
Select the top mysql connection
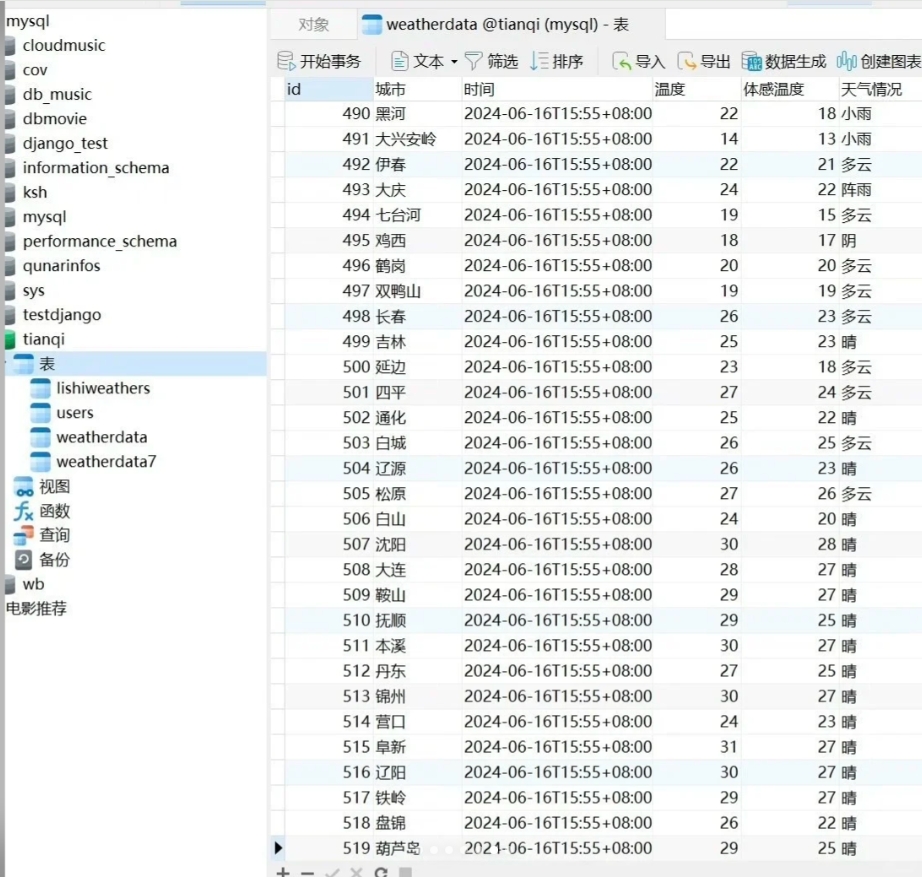[x=28, y=21]
